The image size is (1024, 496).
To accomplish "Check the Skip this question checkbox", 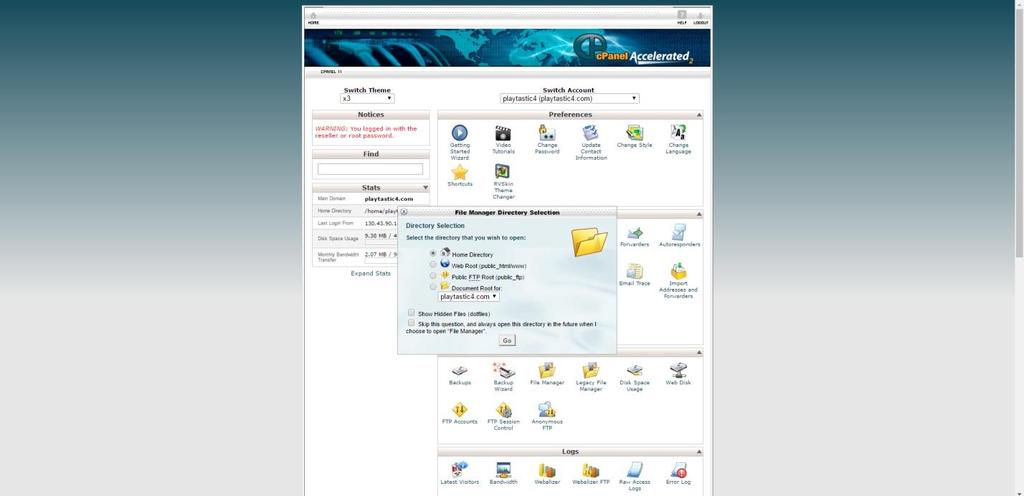I will point(411,323).
